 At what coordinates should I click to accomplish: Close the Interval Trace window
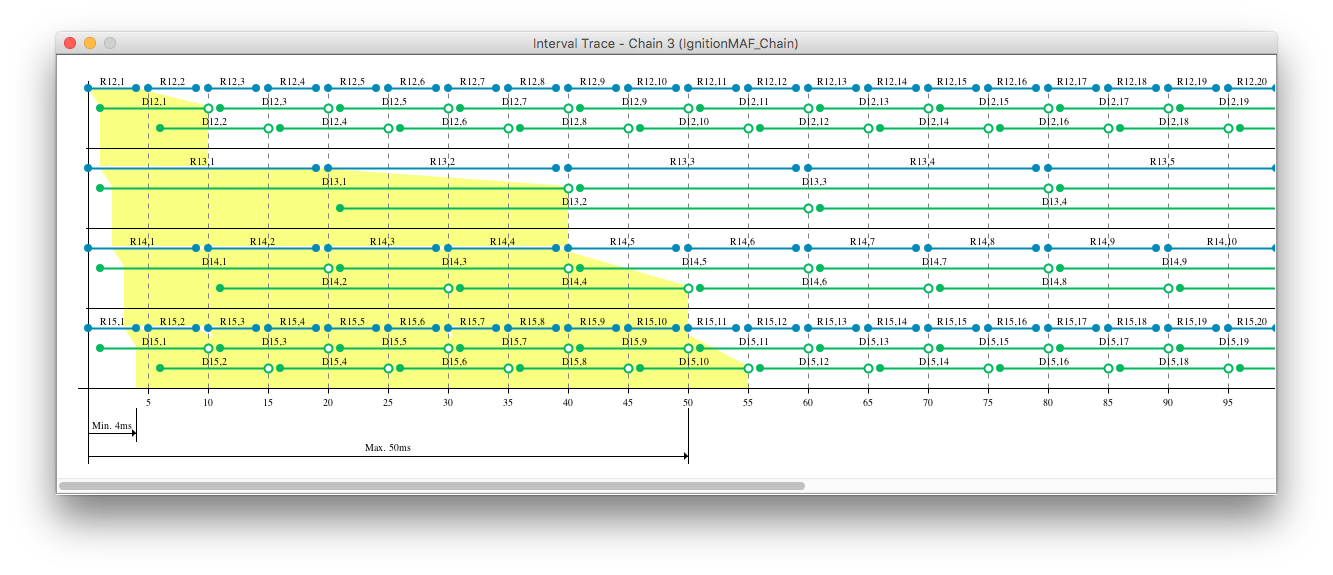pyautogui.click(x=70, y=43)
